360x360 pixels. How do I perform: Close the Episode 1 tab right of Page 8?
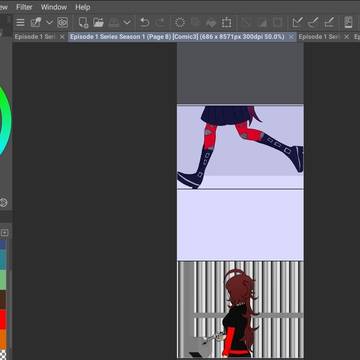346,37
